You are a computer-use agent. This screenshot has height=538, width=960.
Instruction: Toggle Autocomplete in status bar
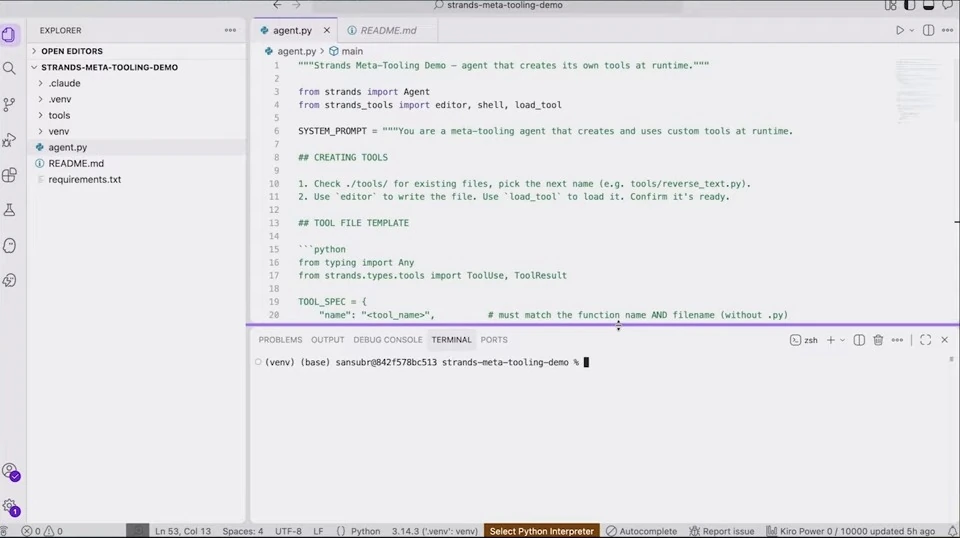pos(642,531)
